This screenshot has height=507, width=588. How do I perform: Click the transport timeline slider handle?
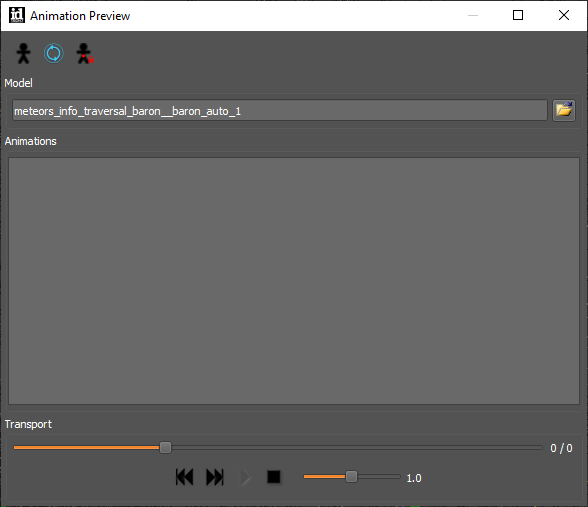[165, 447]
